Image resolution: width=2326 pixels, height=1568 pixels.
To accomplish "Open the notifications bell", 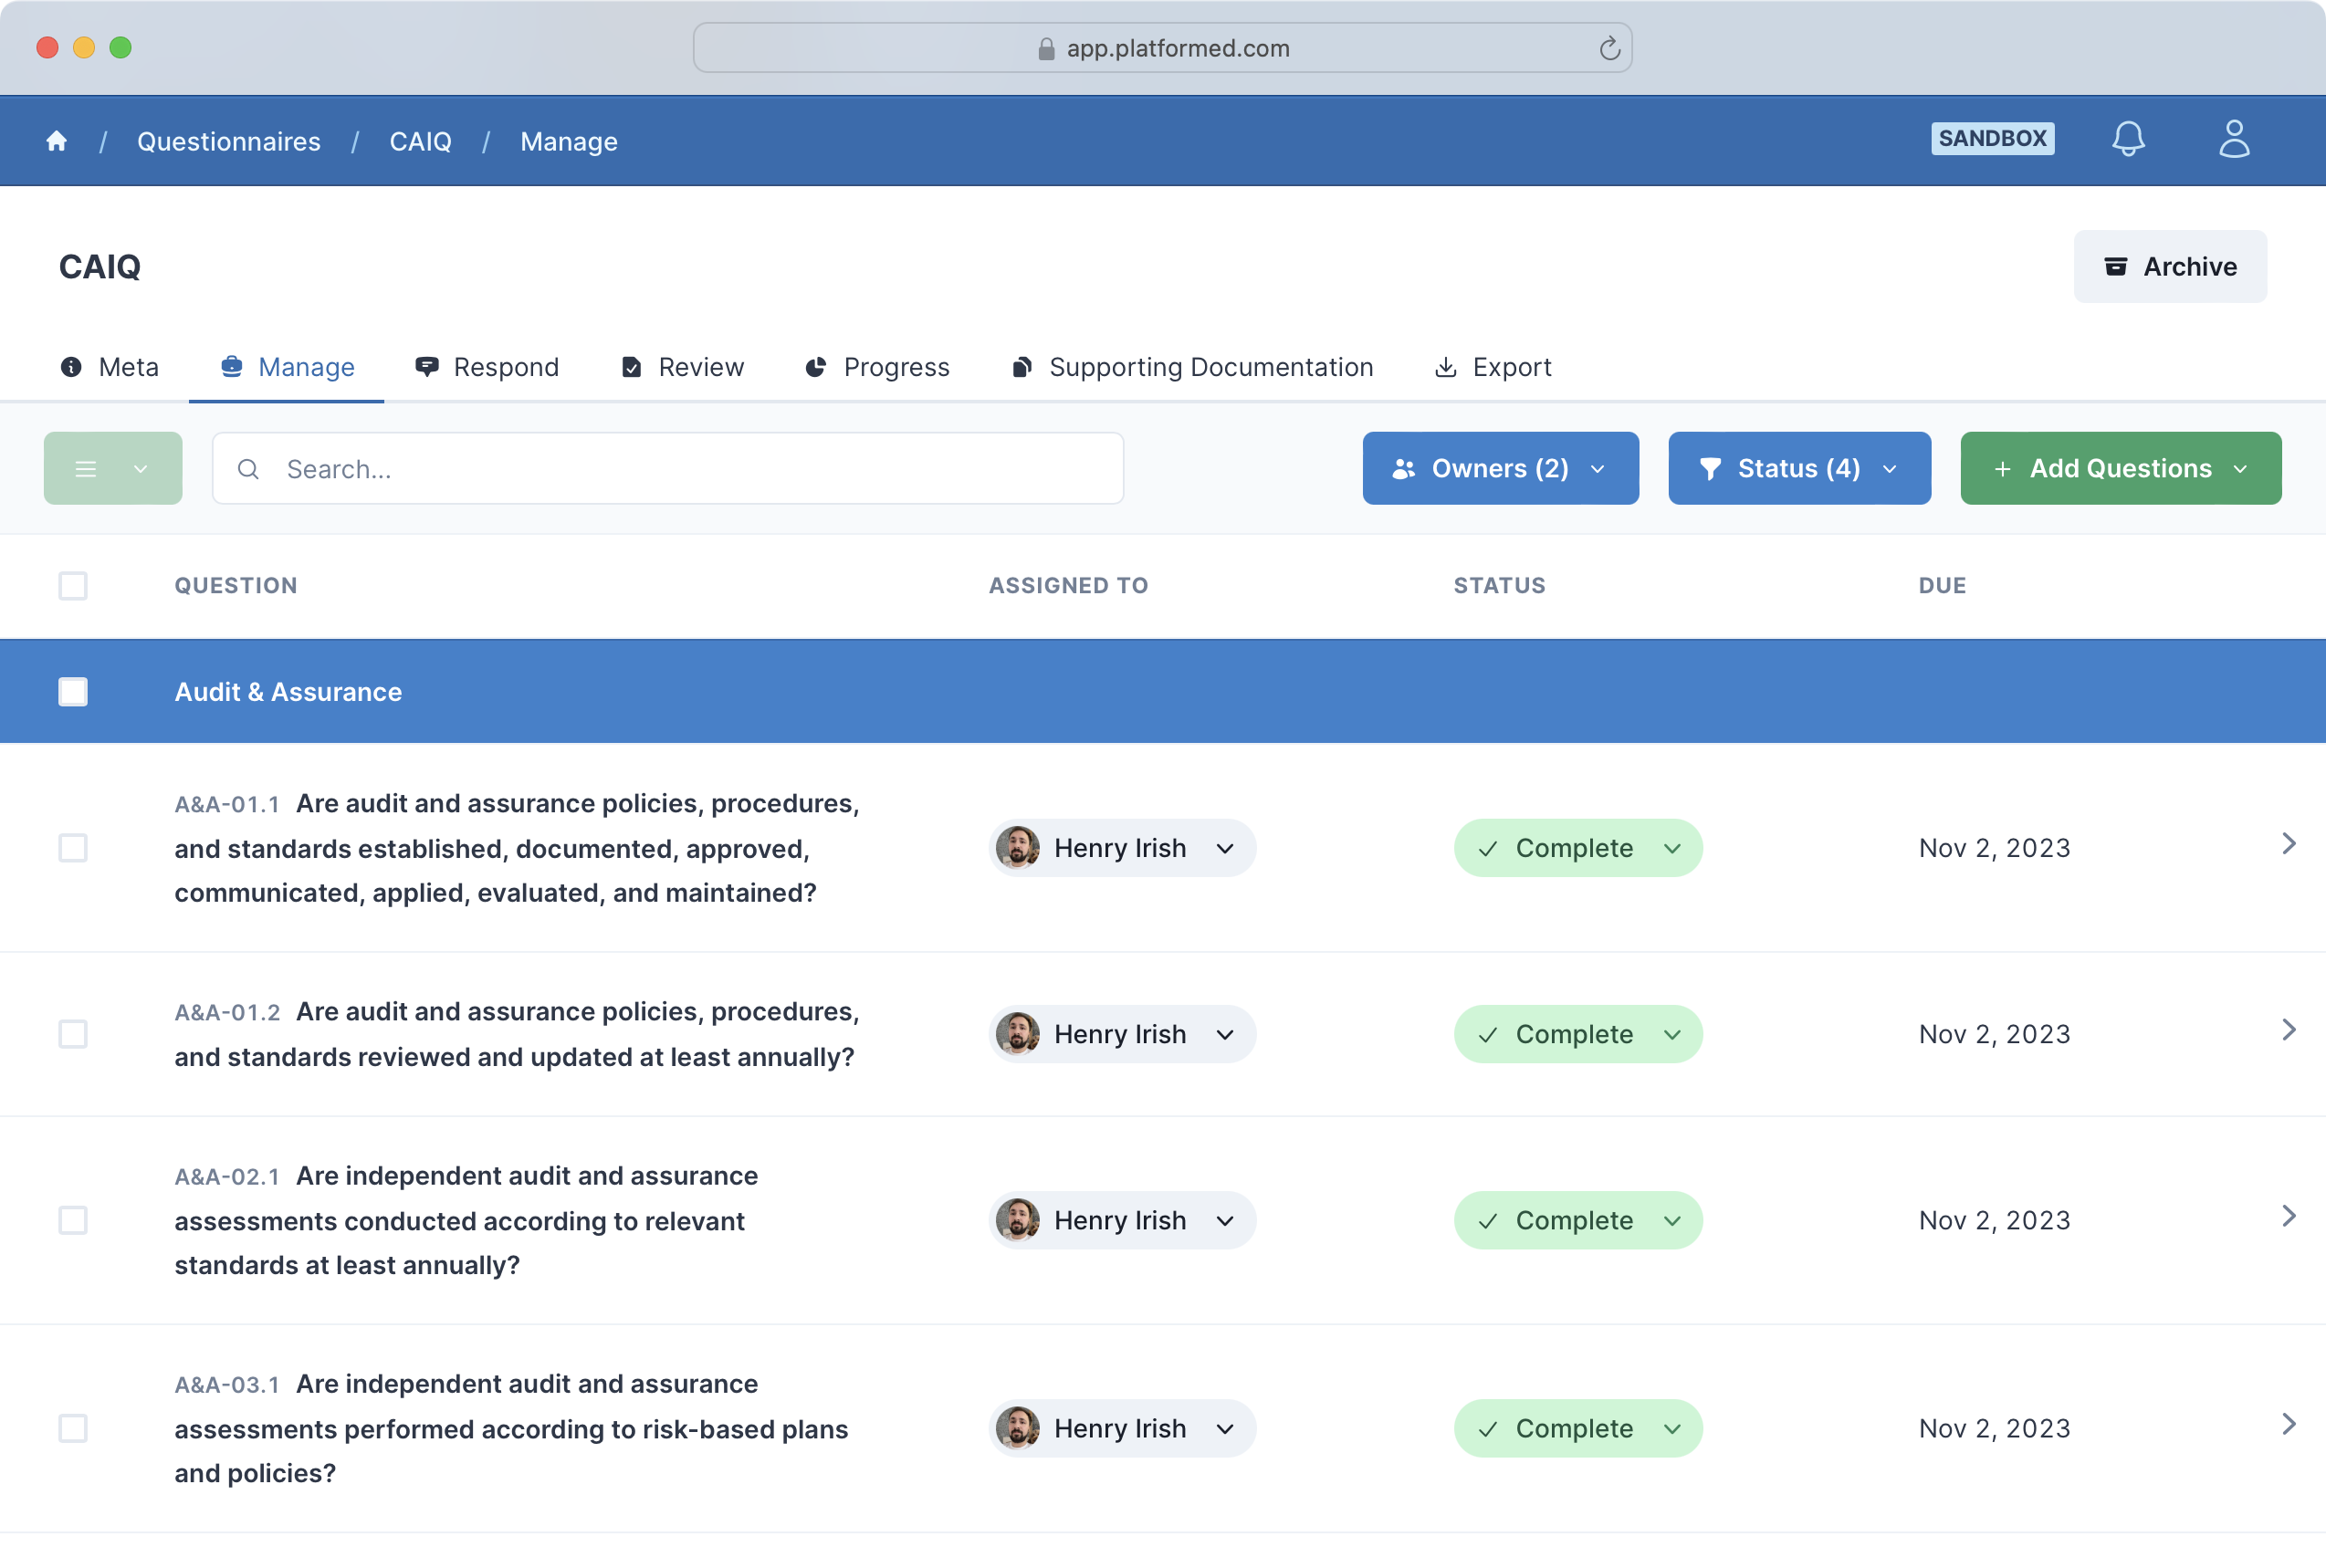I will point(2128,139).
